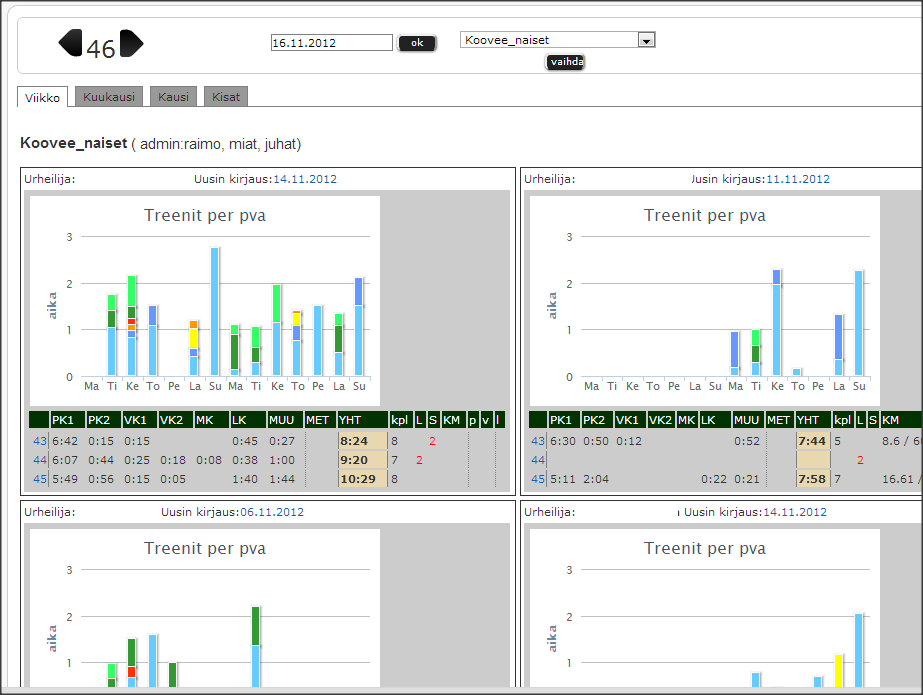Viewport: 923px width, 695px height.
Task: Switch to the Kuukausi tab
Action: pos(109,97)
